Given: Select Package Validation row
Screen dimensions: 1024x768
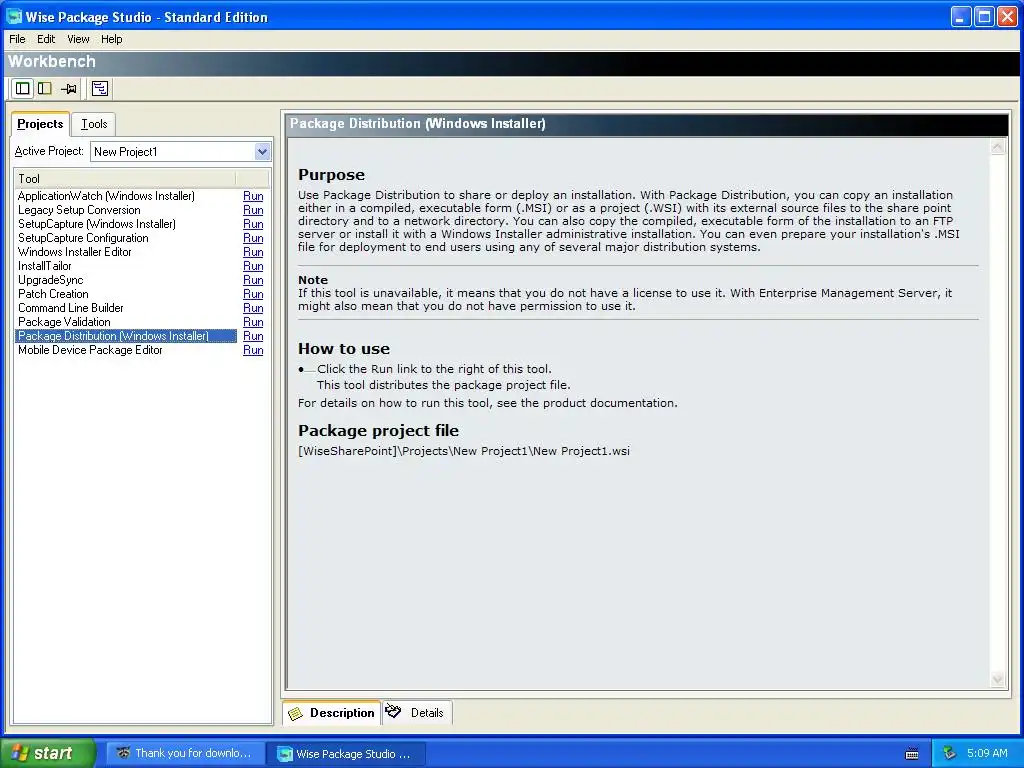Looking at the screenshot, I should [x=125, y=322].
